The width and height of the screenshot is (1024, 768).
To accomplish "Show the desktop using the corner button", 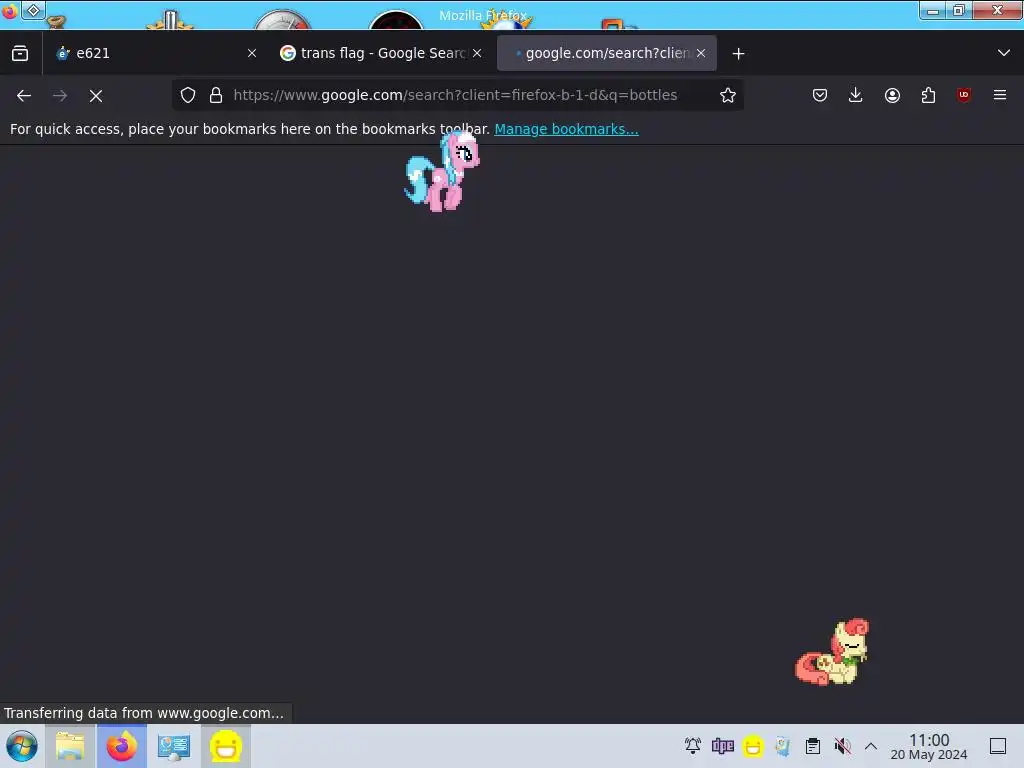I will pos(998,746).
